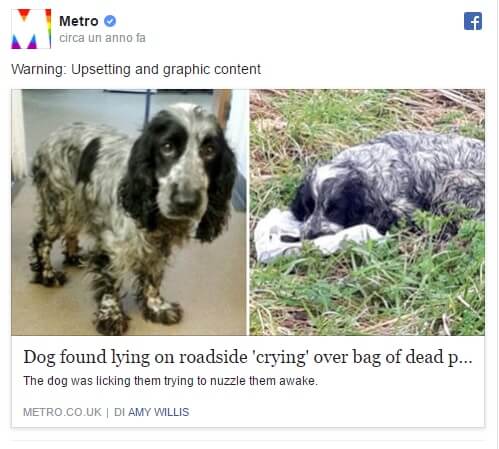Click the purple triangles in the Metro logo

point(24,42)
